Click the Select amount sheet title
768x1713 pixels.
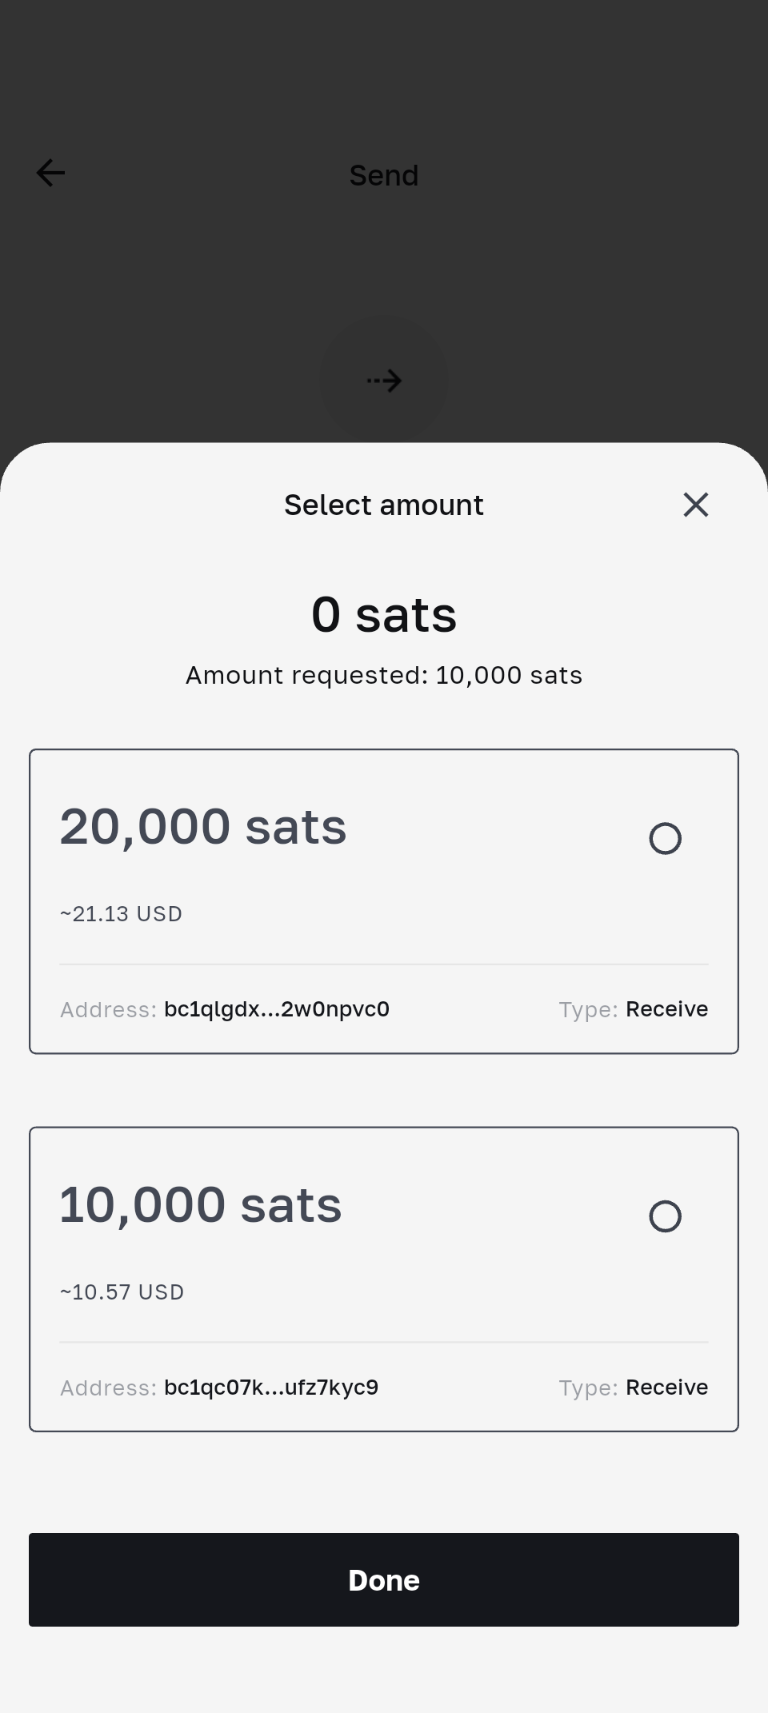click(x=384, y=505)
